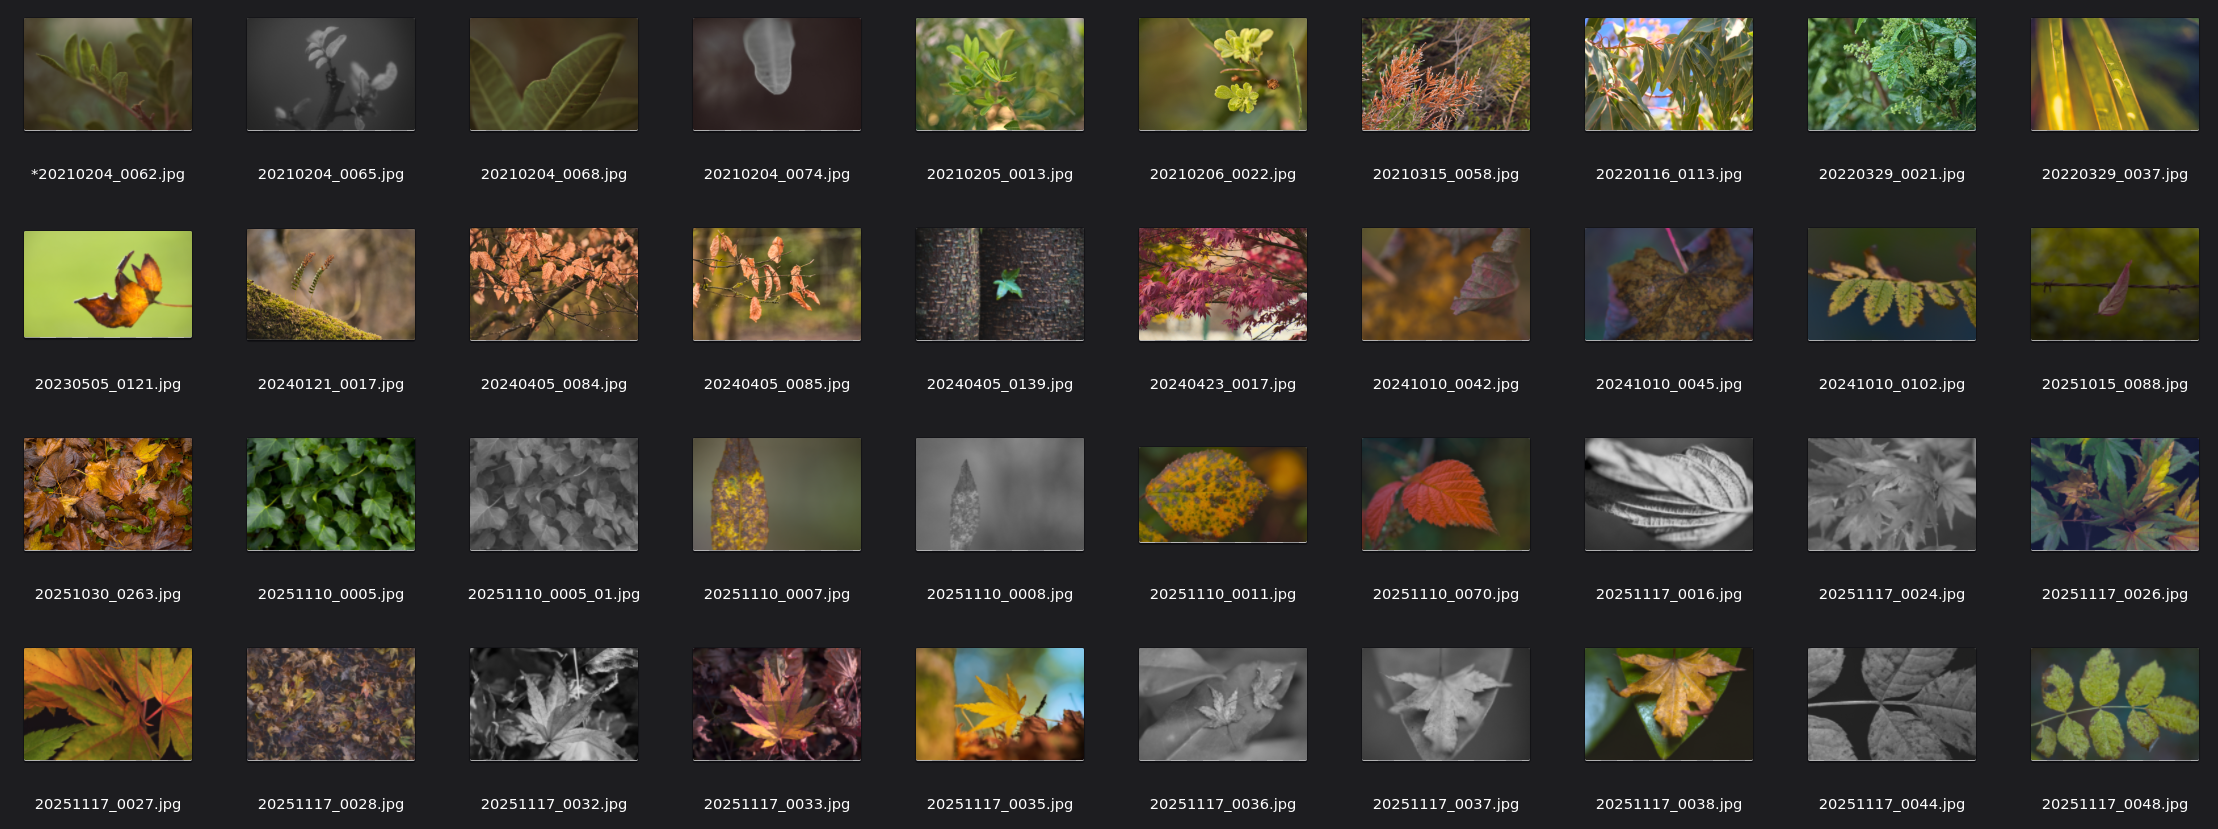2218x829 pixels.
Task: Select orange fern photo 20210315_0058.jpg
Action: (x=1445, y=74)
